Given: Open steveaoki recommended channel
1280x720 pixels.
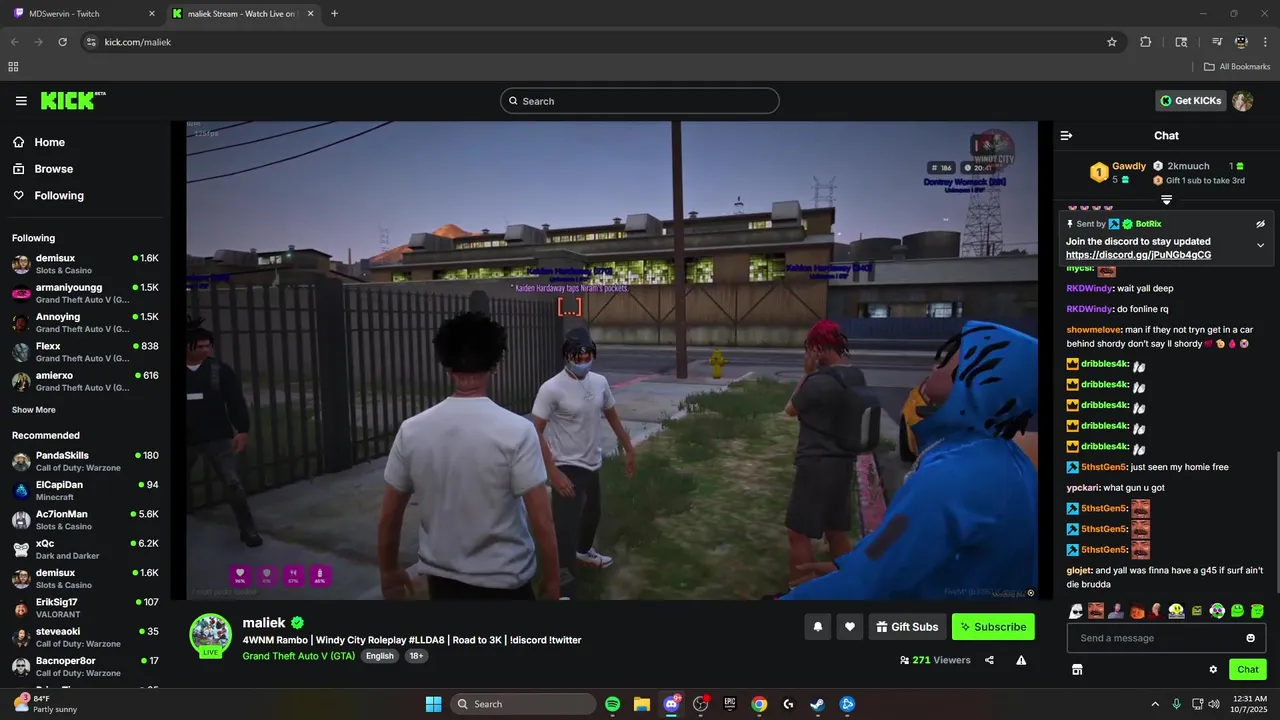Looking at the screenshot, I should point(85,637).
